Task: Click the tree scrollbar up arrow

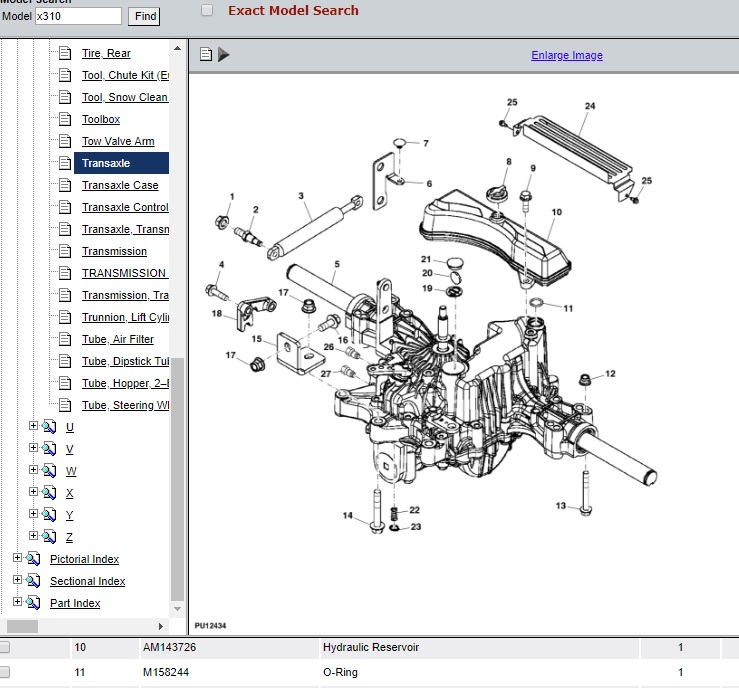Action: coord(177,48)
